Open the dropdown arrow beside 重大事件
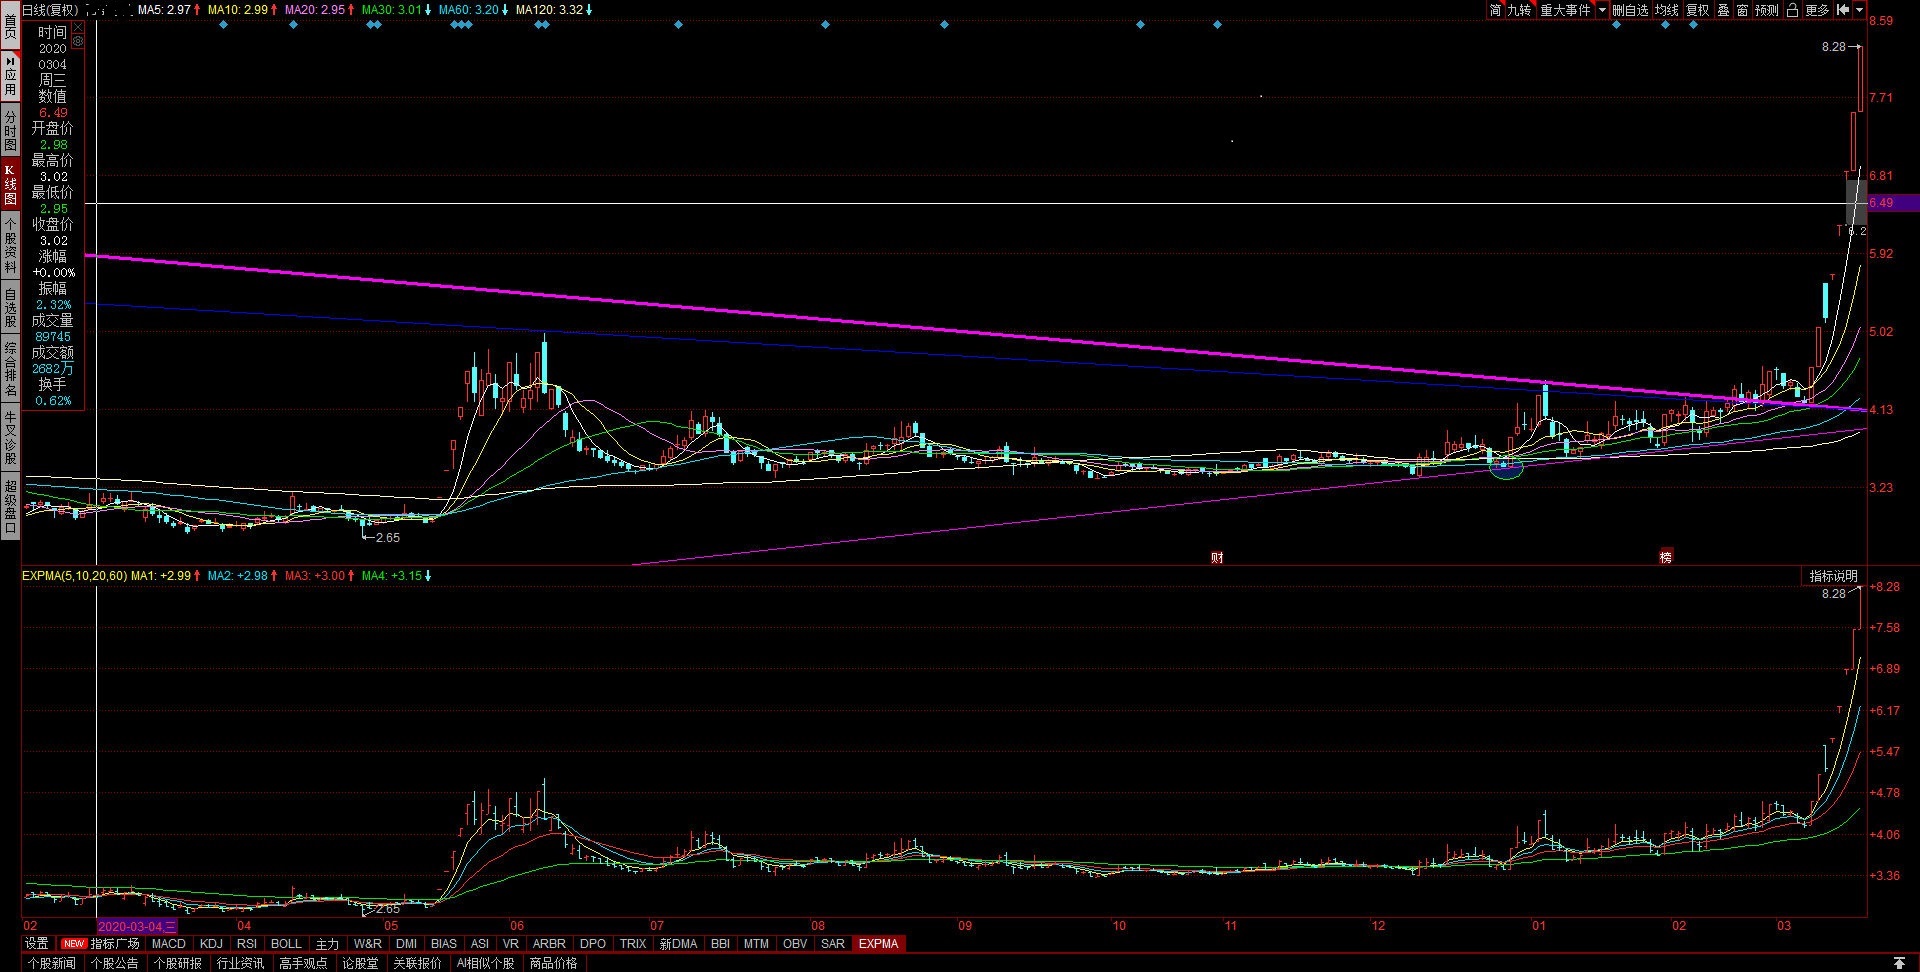The height and width of the screenshot is (972, 1920). (x=1602, y=10)
